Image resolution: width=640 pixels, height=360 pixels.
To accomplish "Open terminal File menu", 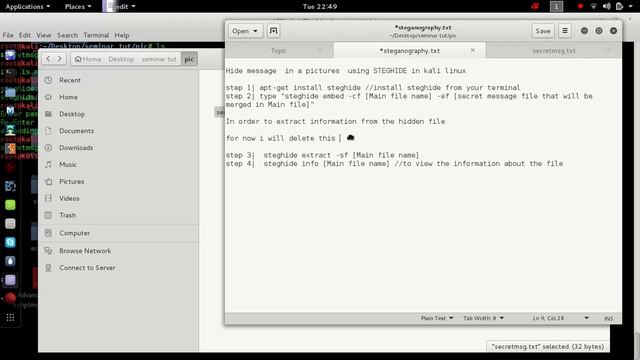I will point(8,35).
